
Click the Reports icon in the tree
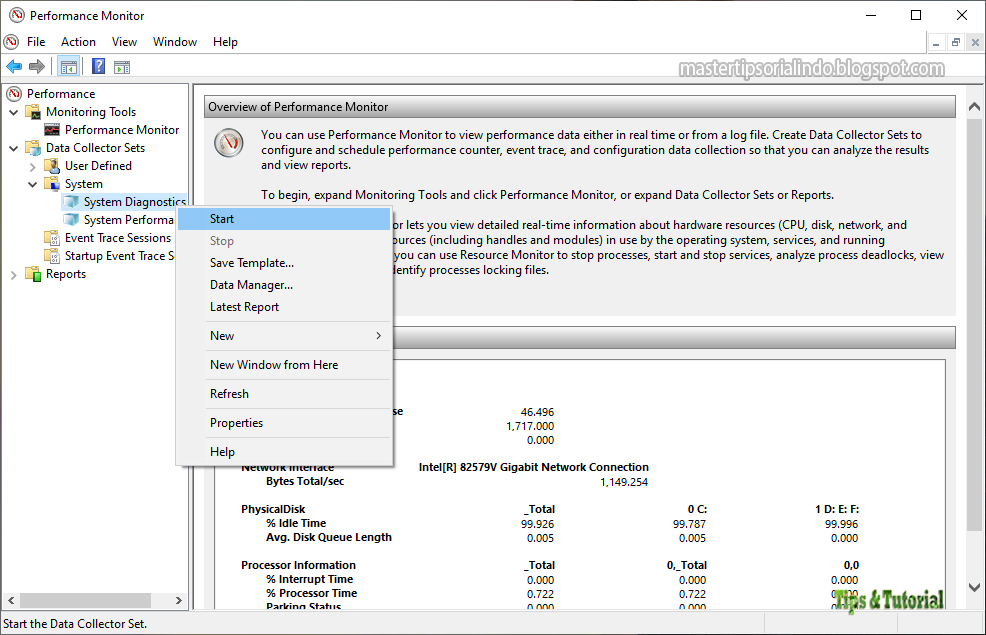click(33, 273)
